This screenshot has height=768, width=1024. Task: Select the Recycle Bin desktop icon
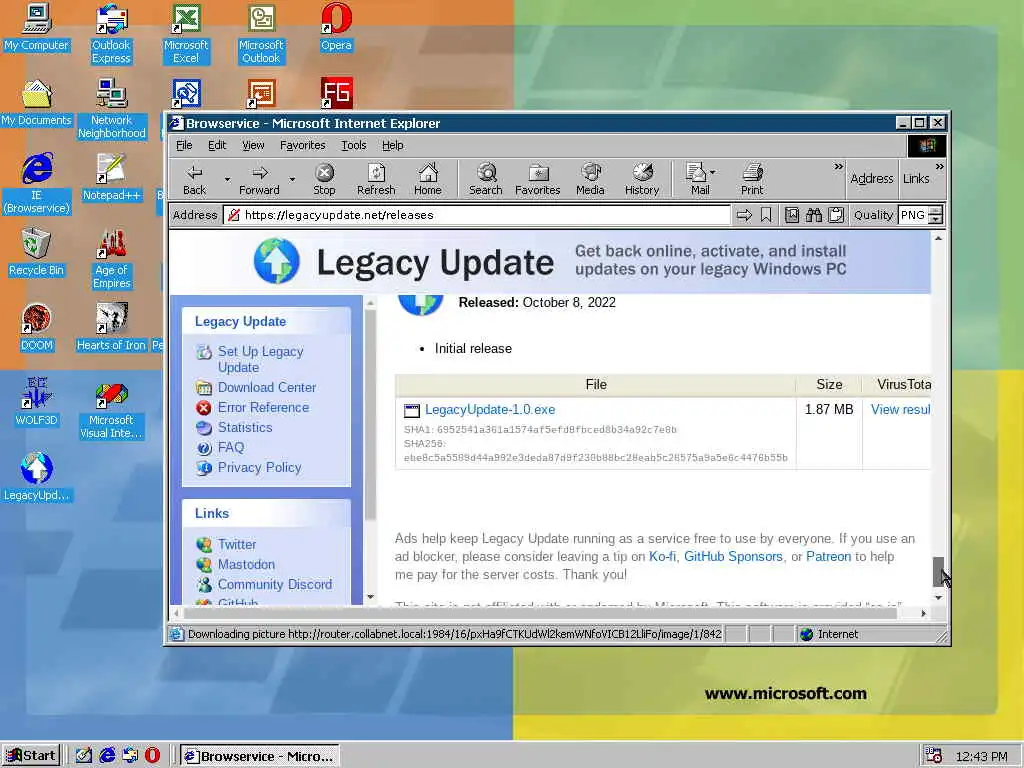pyautogui.click(x=36, y=253)
